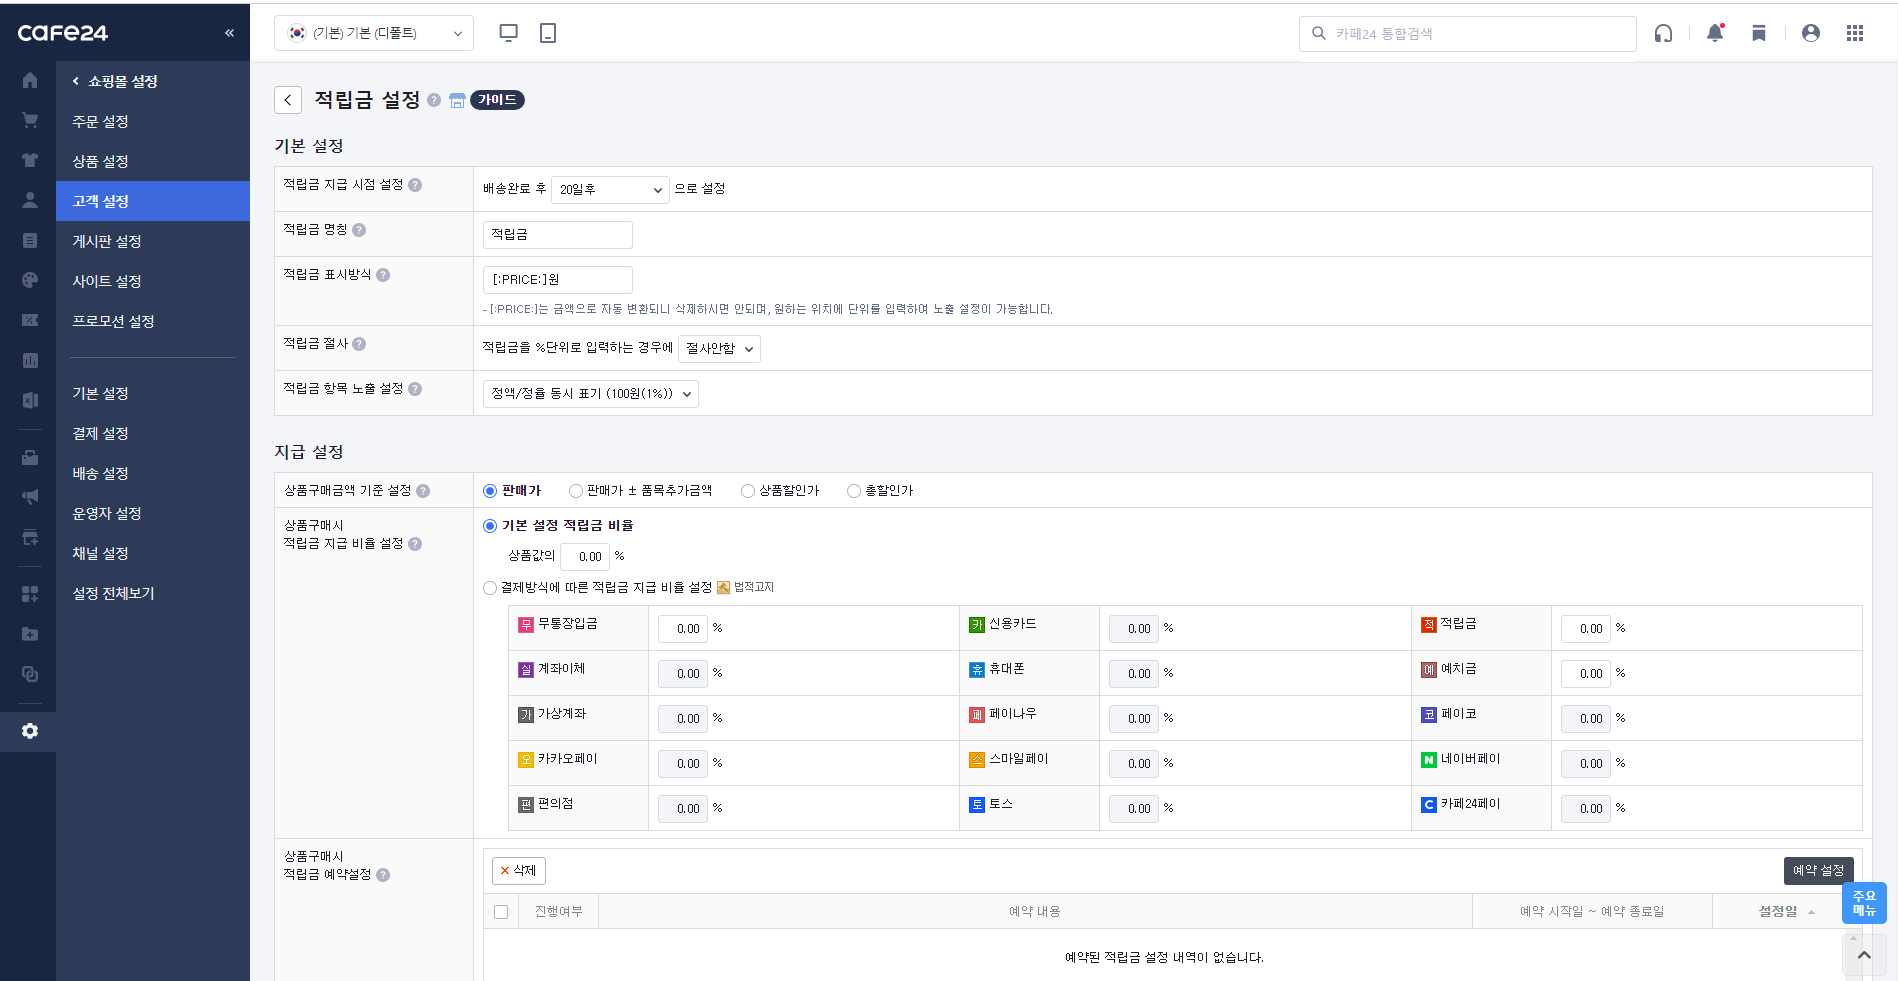Select 기본 설정 적립금 비율 radio
The height and width of the screenshot is (981, 1898).
490,526
